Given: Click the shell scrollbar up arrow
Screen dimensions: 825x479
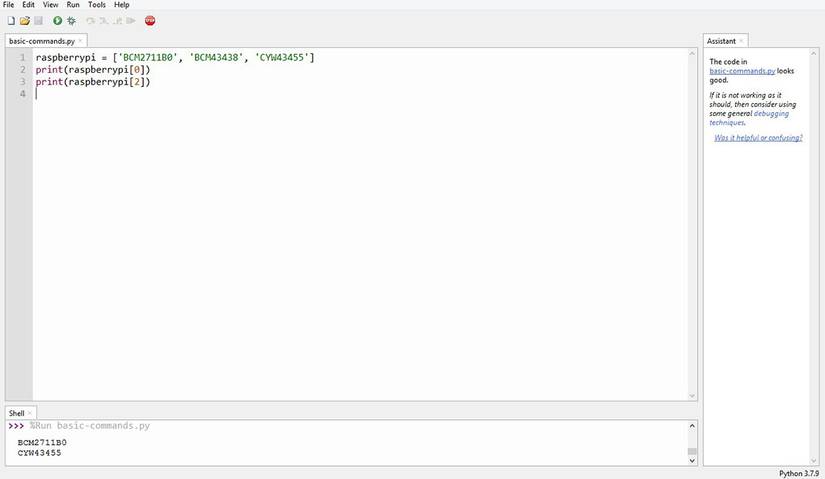Looking at the screenshot, I should pyautogui.click(x=692, y=426).
